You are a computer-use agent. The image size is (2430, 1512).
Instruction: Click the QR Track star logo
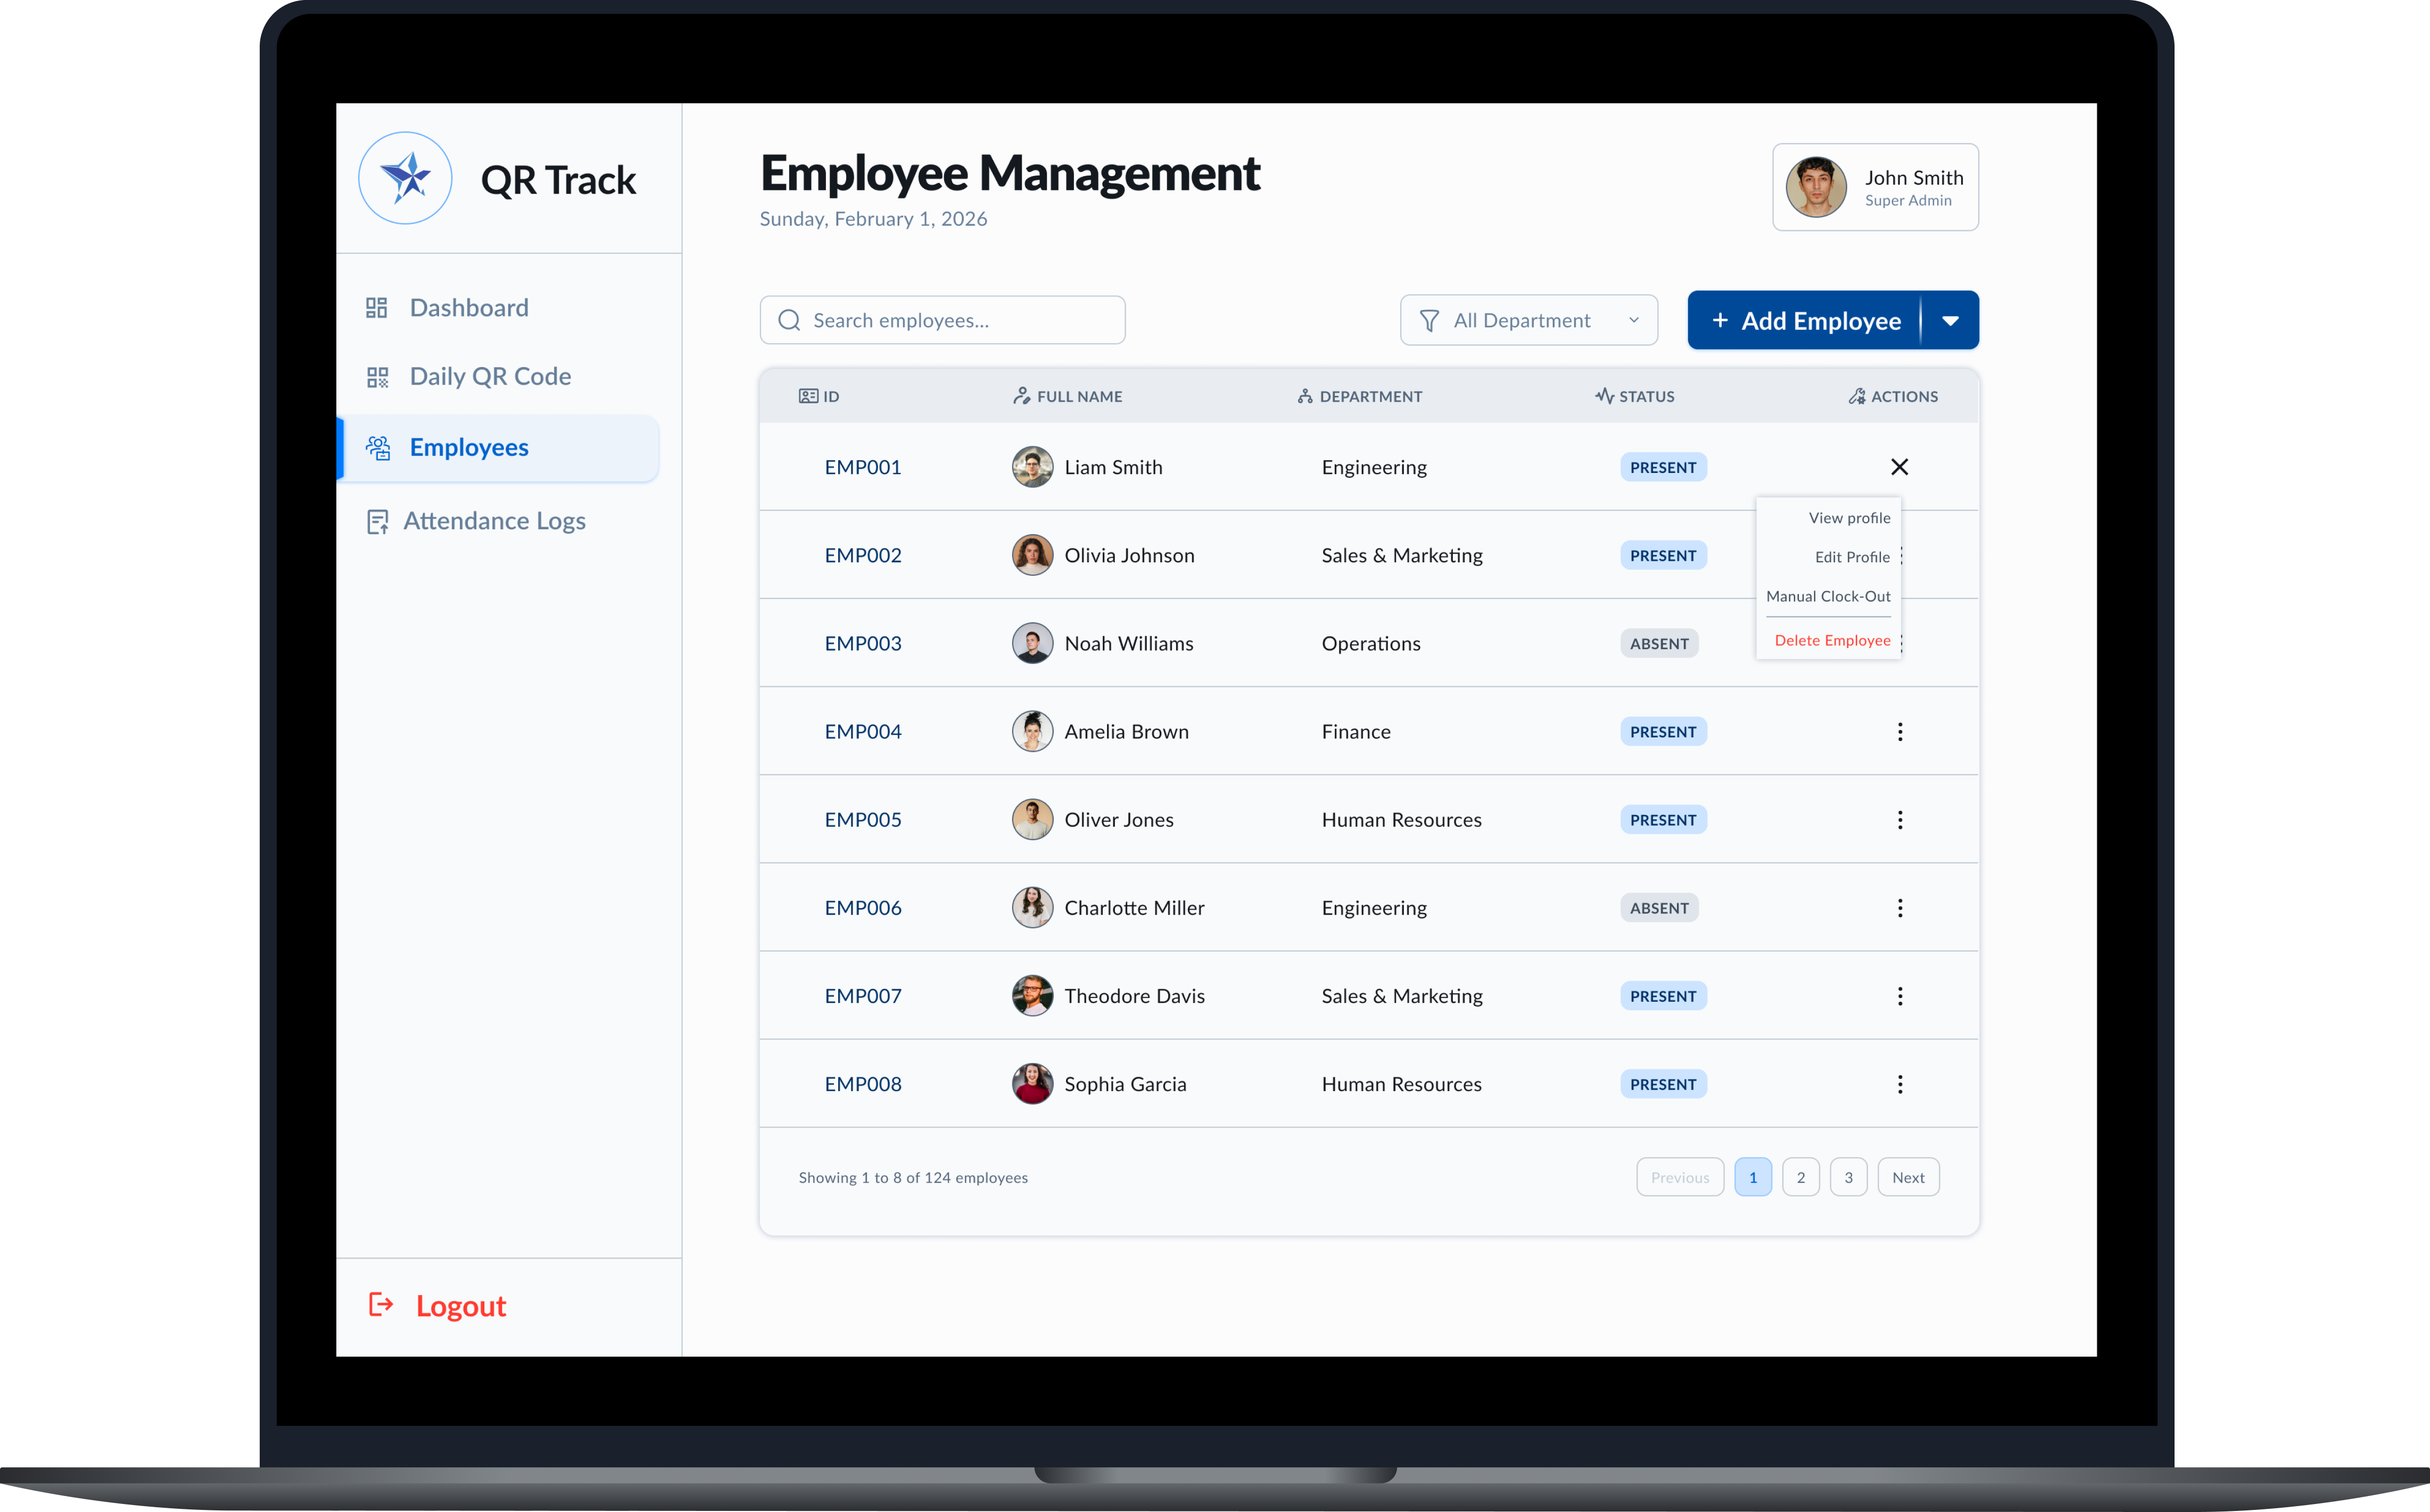[405, 178]
